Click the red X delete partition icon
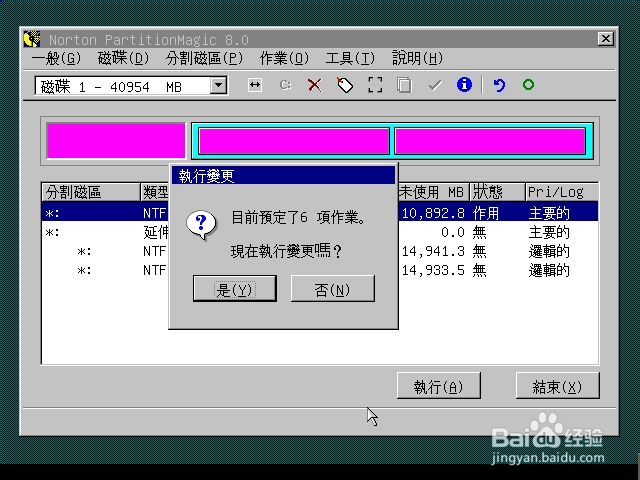Image resolution: width=640 pixels, height=480 pixels. (314, 85)
